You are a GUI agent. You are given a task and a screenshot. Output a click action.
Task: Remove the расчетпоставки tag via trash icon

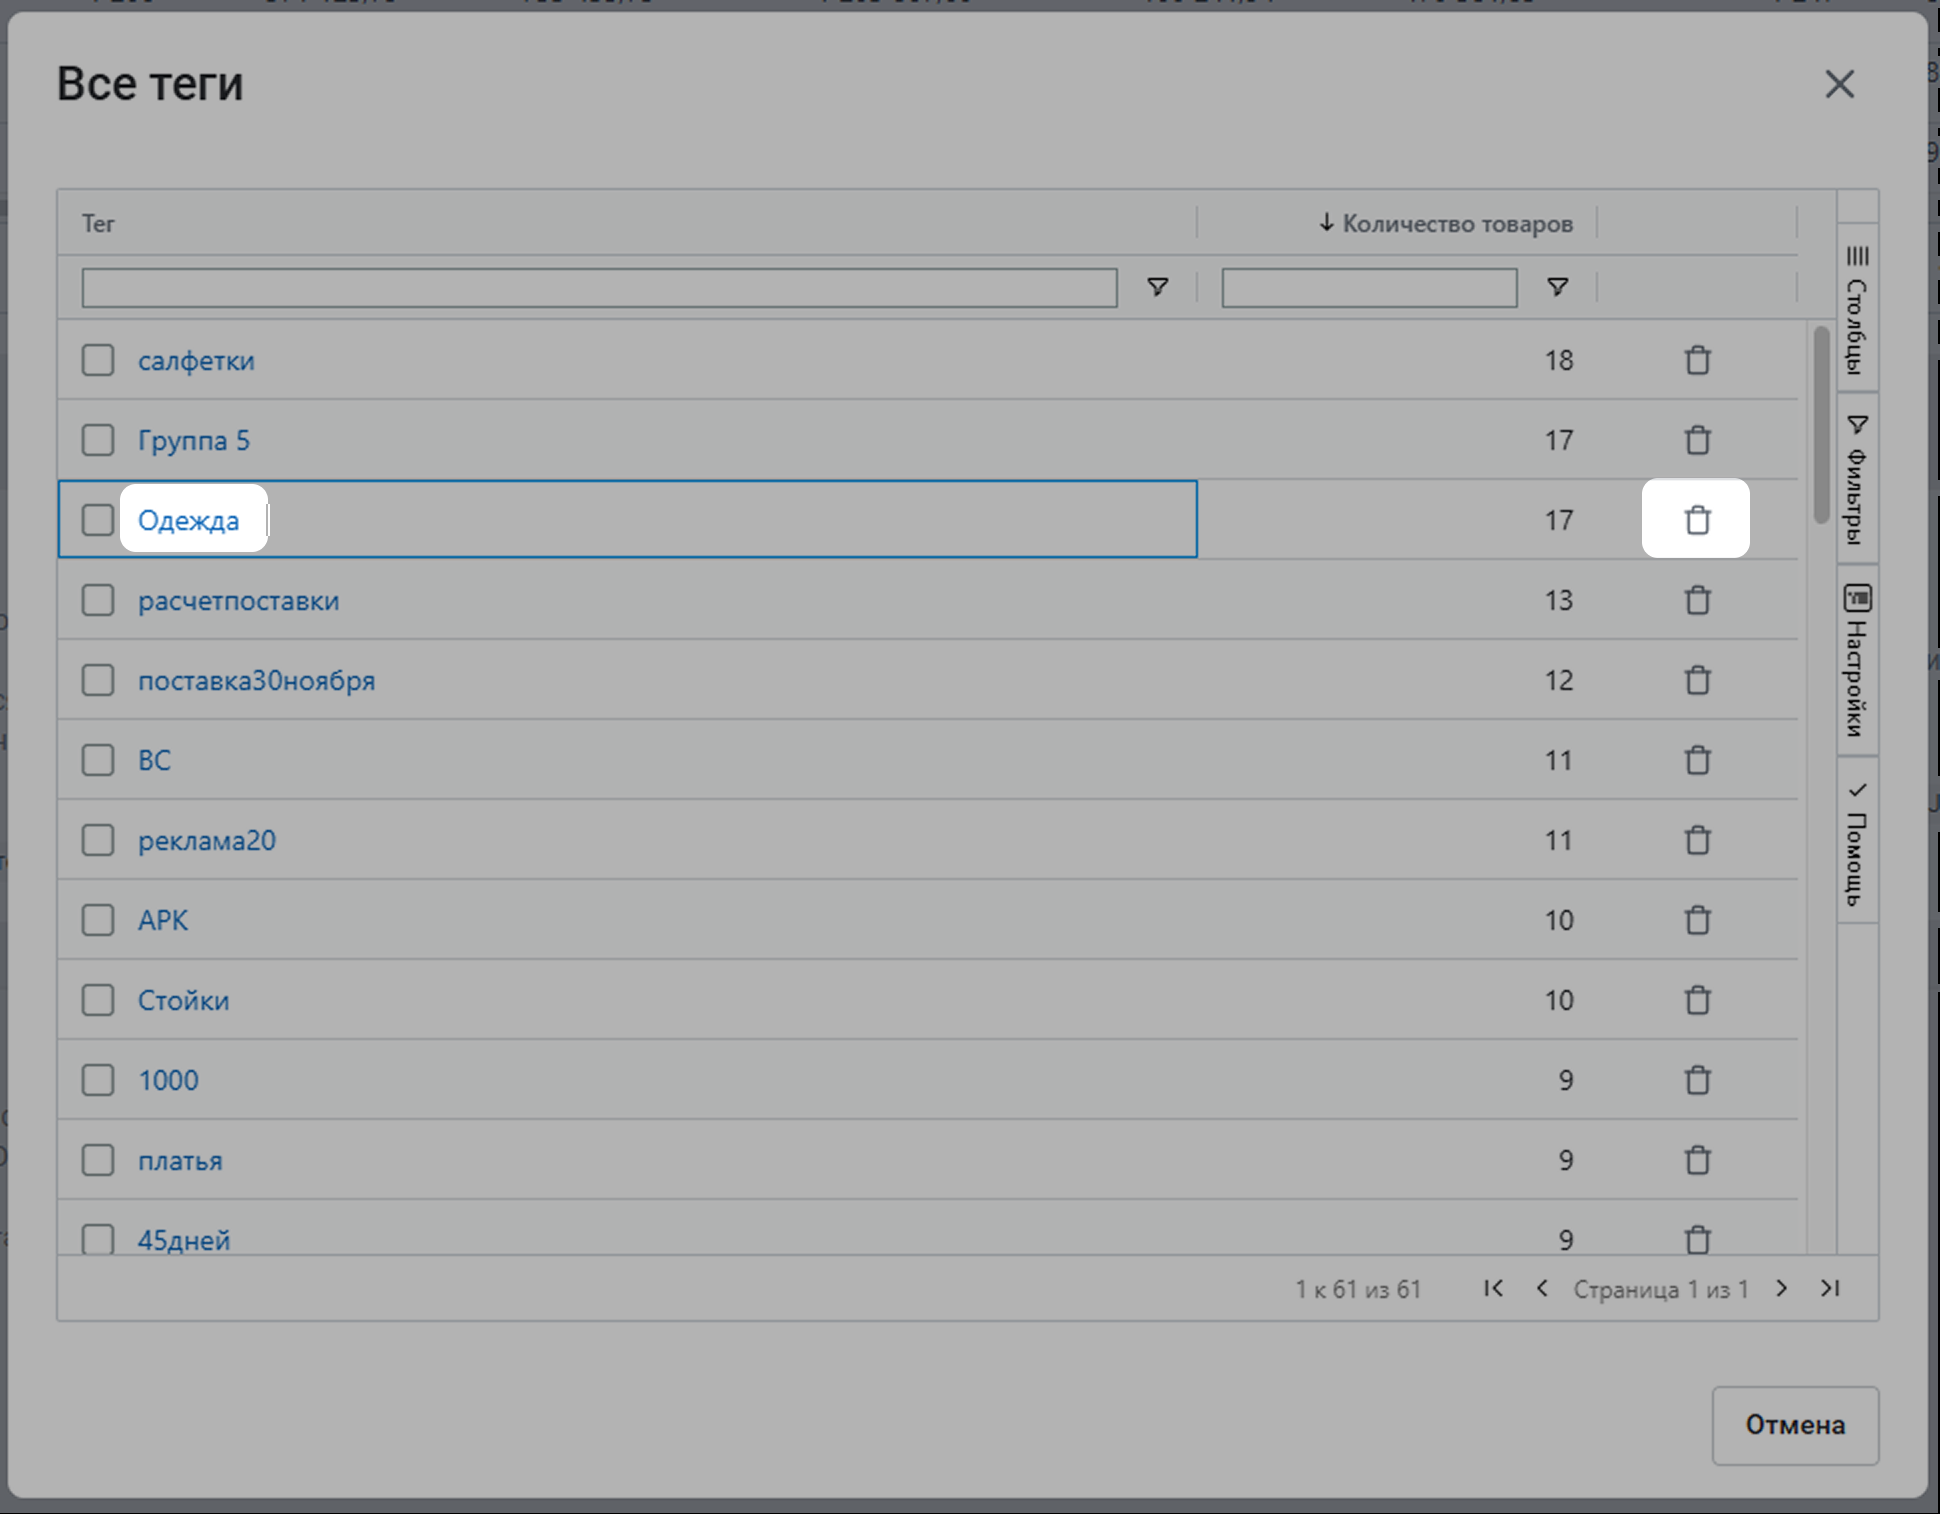(x=1697, y=600)
